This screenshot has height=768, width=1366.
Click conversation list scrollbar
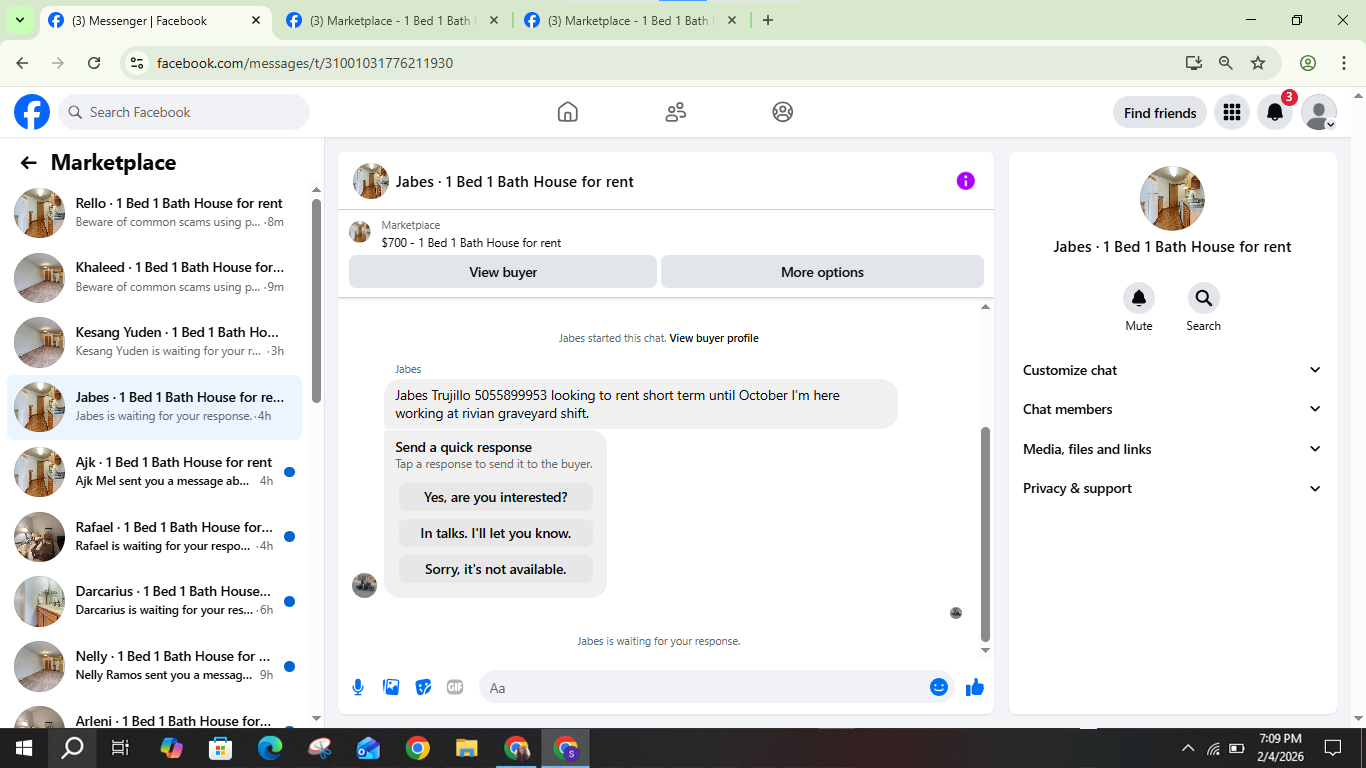point(316,300)
